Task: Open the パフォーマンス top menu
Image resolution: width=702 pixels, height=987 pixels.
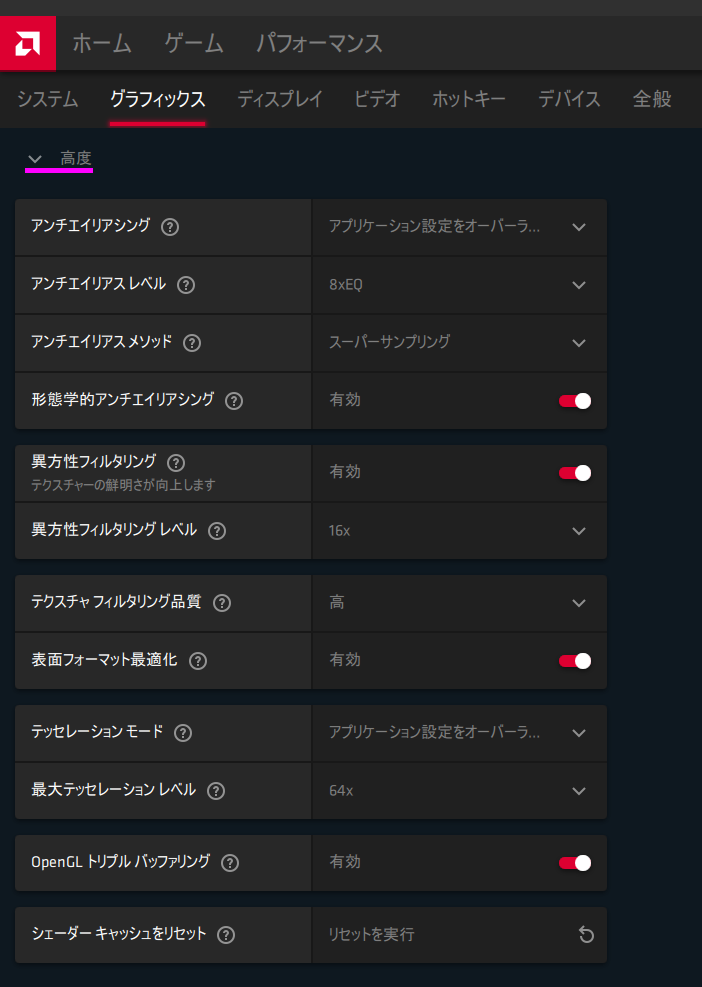Action: (x=319, y=44)
